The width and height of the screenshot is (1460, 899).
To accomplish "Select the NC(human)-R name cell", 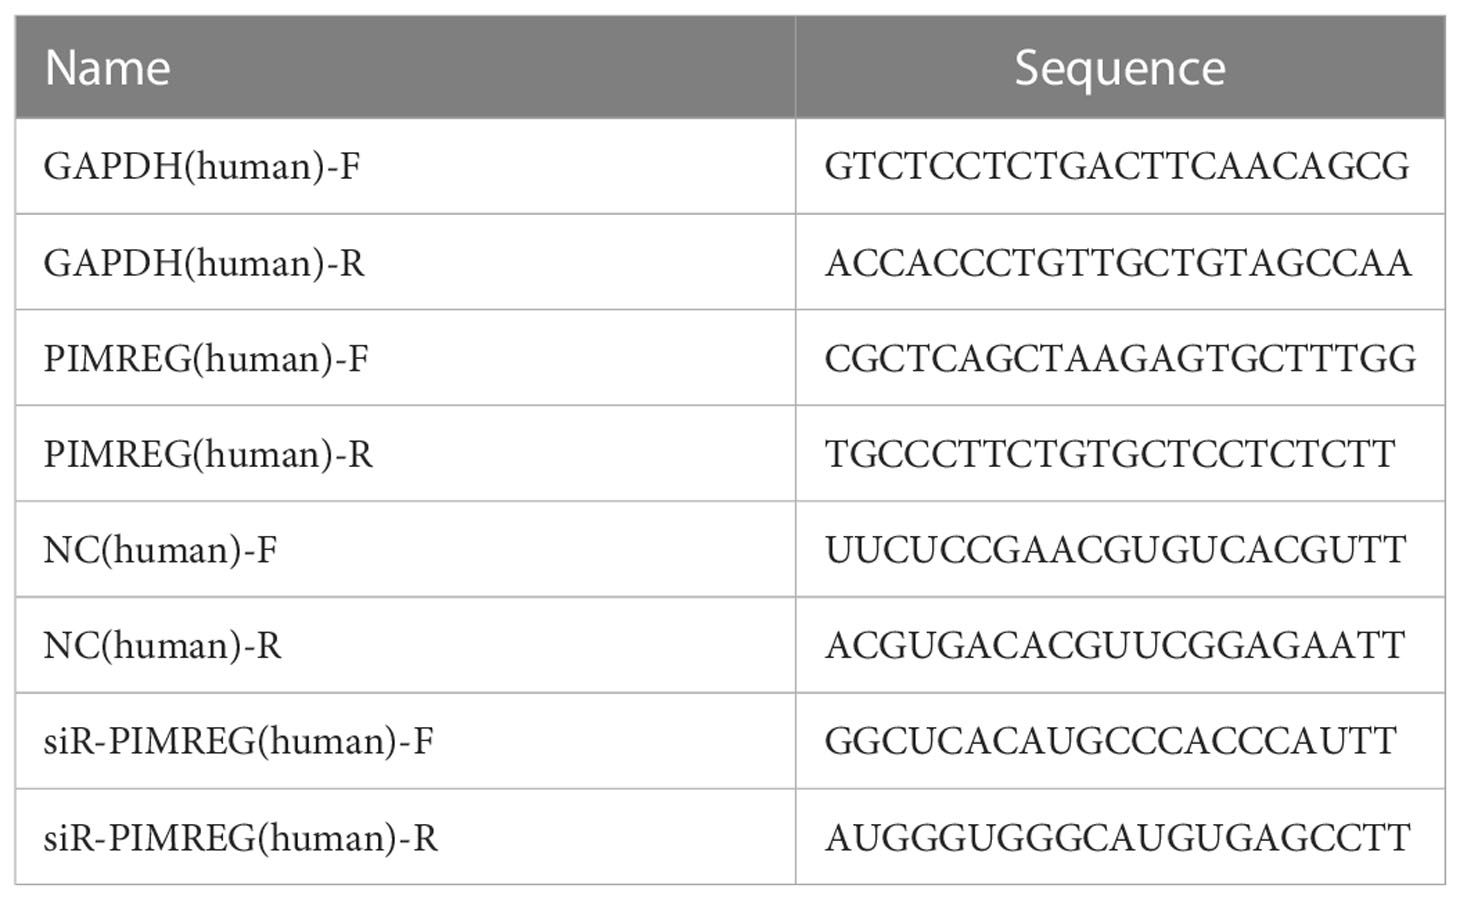I will pos(405,646).
